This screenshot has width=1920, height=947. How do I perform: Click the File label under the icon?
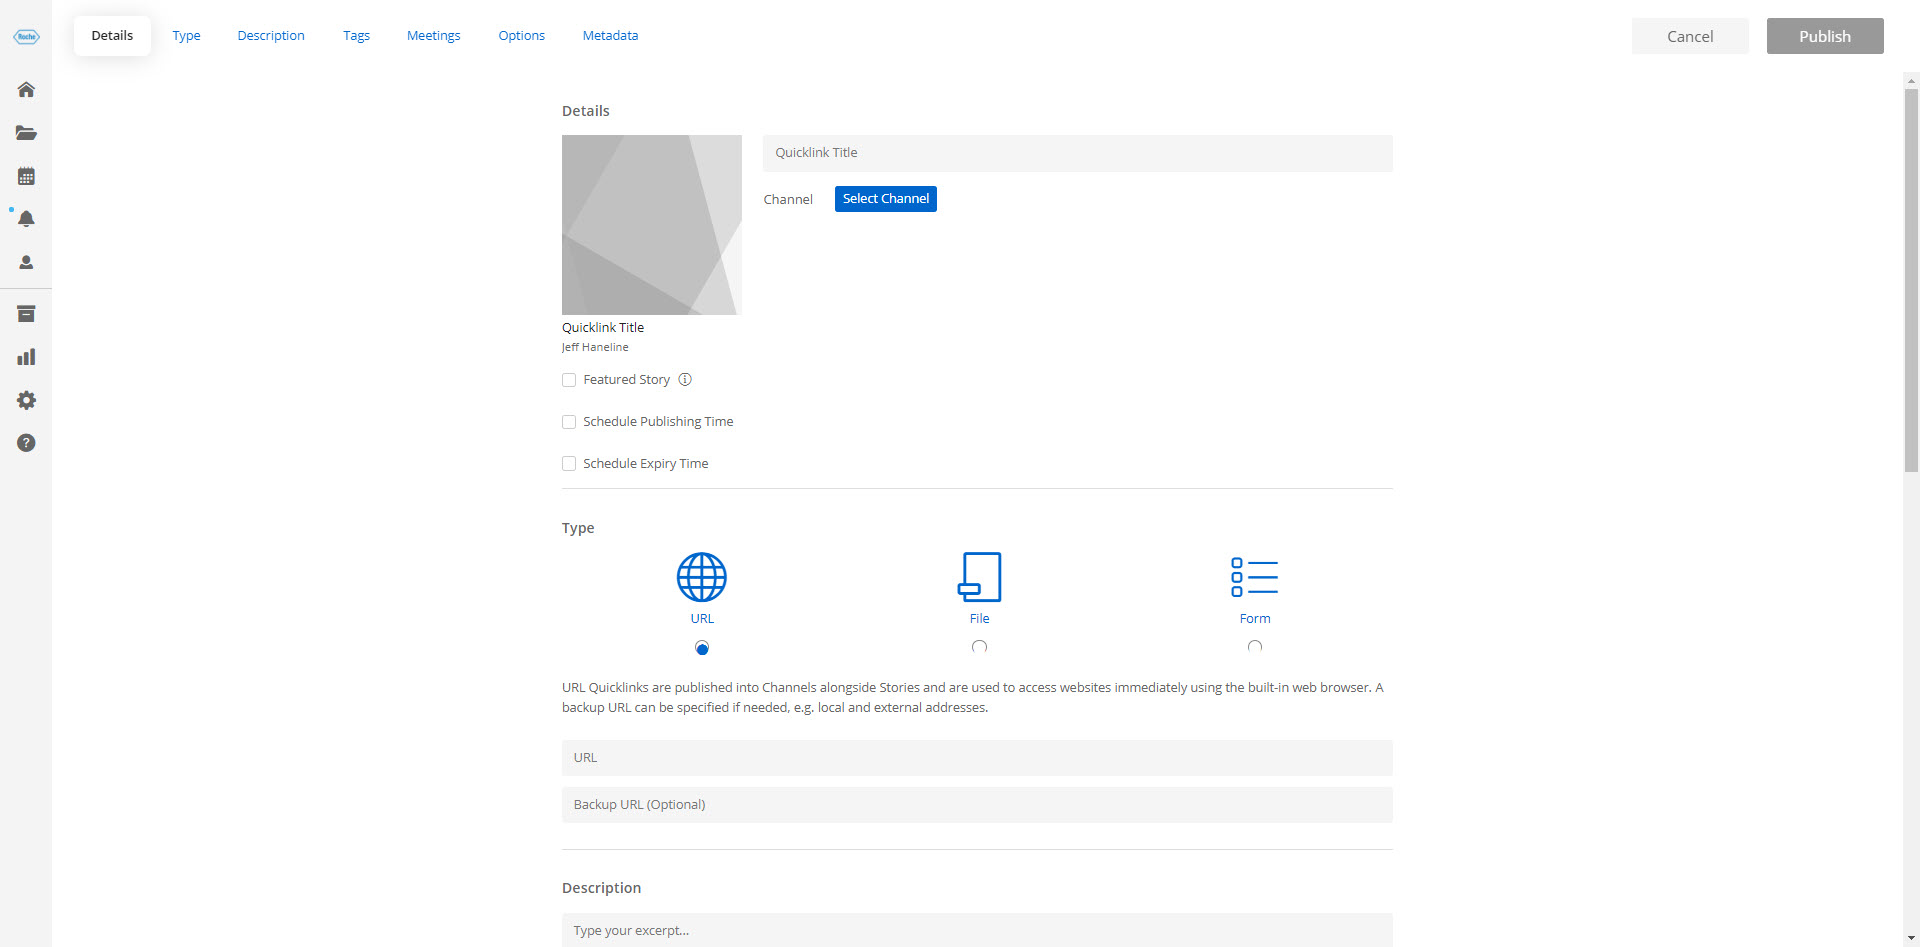979,619
